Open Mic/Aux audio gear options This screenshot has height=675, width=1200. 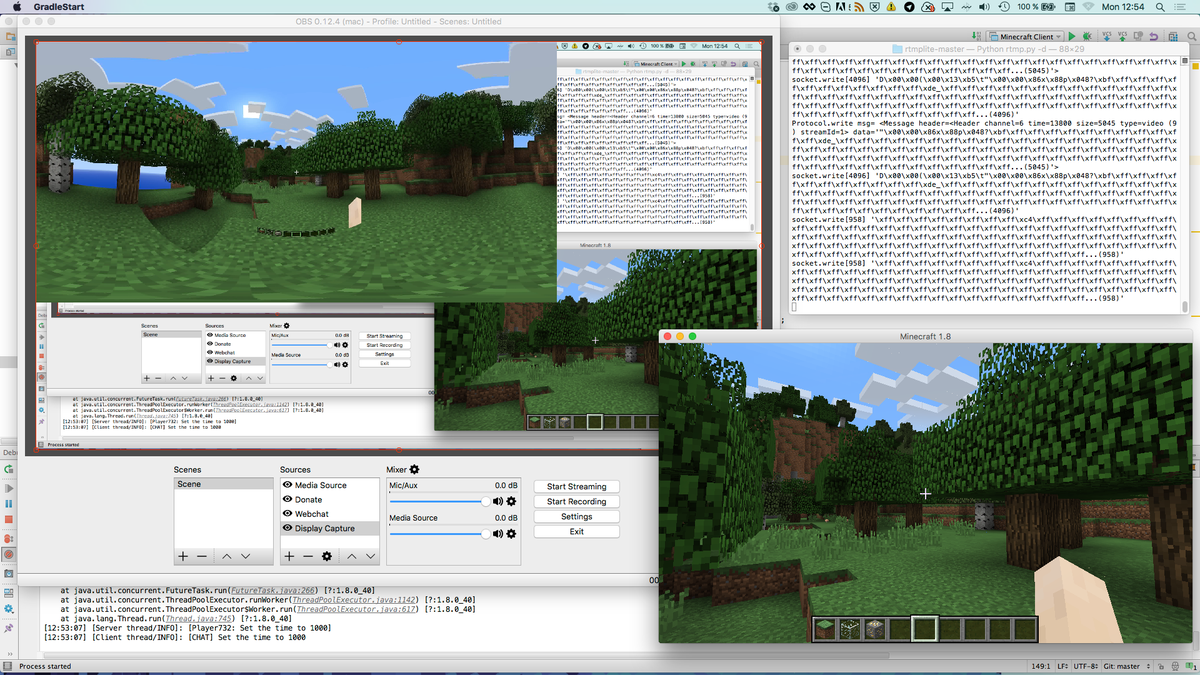coord(511,501)
